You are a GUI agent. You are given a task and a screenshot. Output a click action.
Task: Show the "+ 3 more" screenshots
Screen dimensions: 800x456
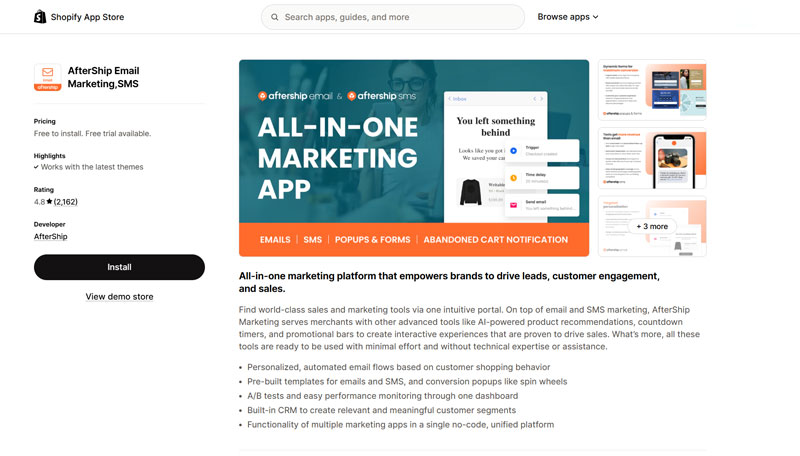point(653,226)
